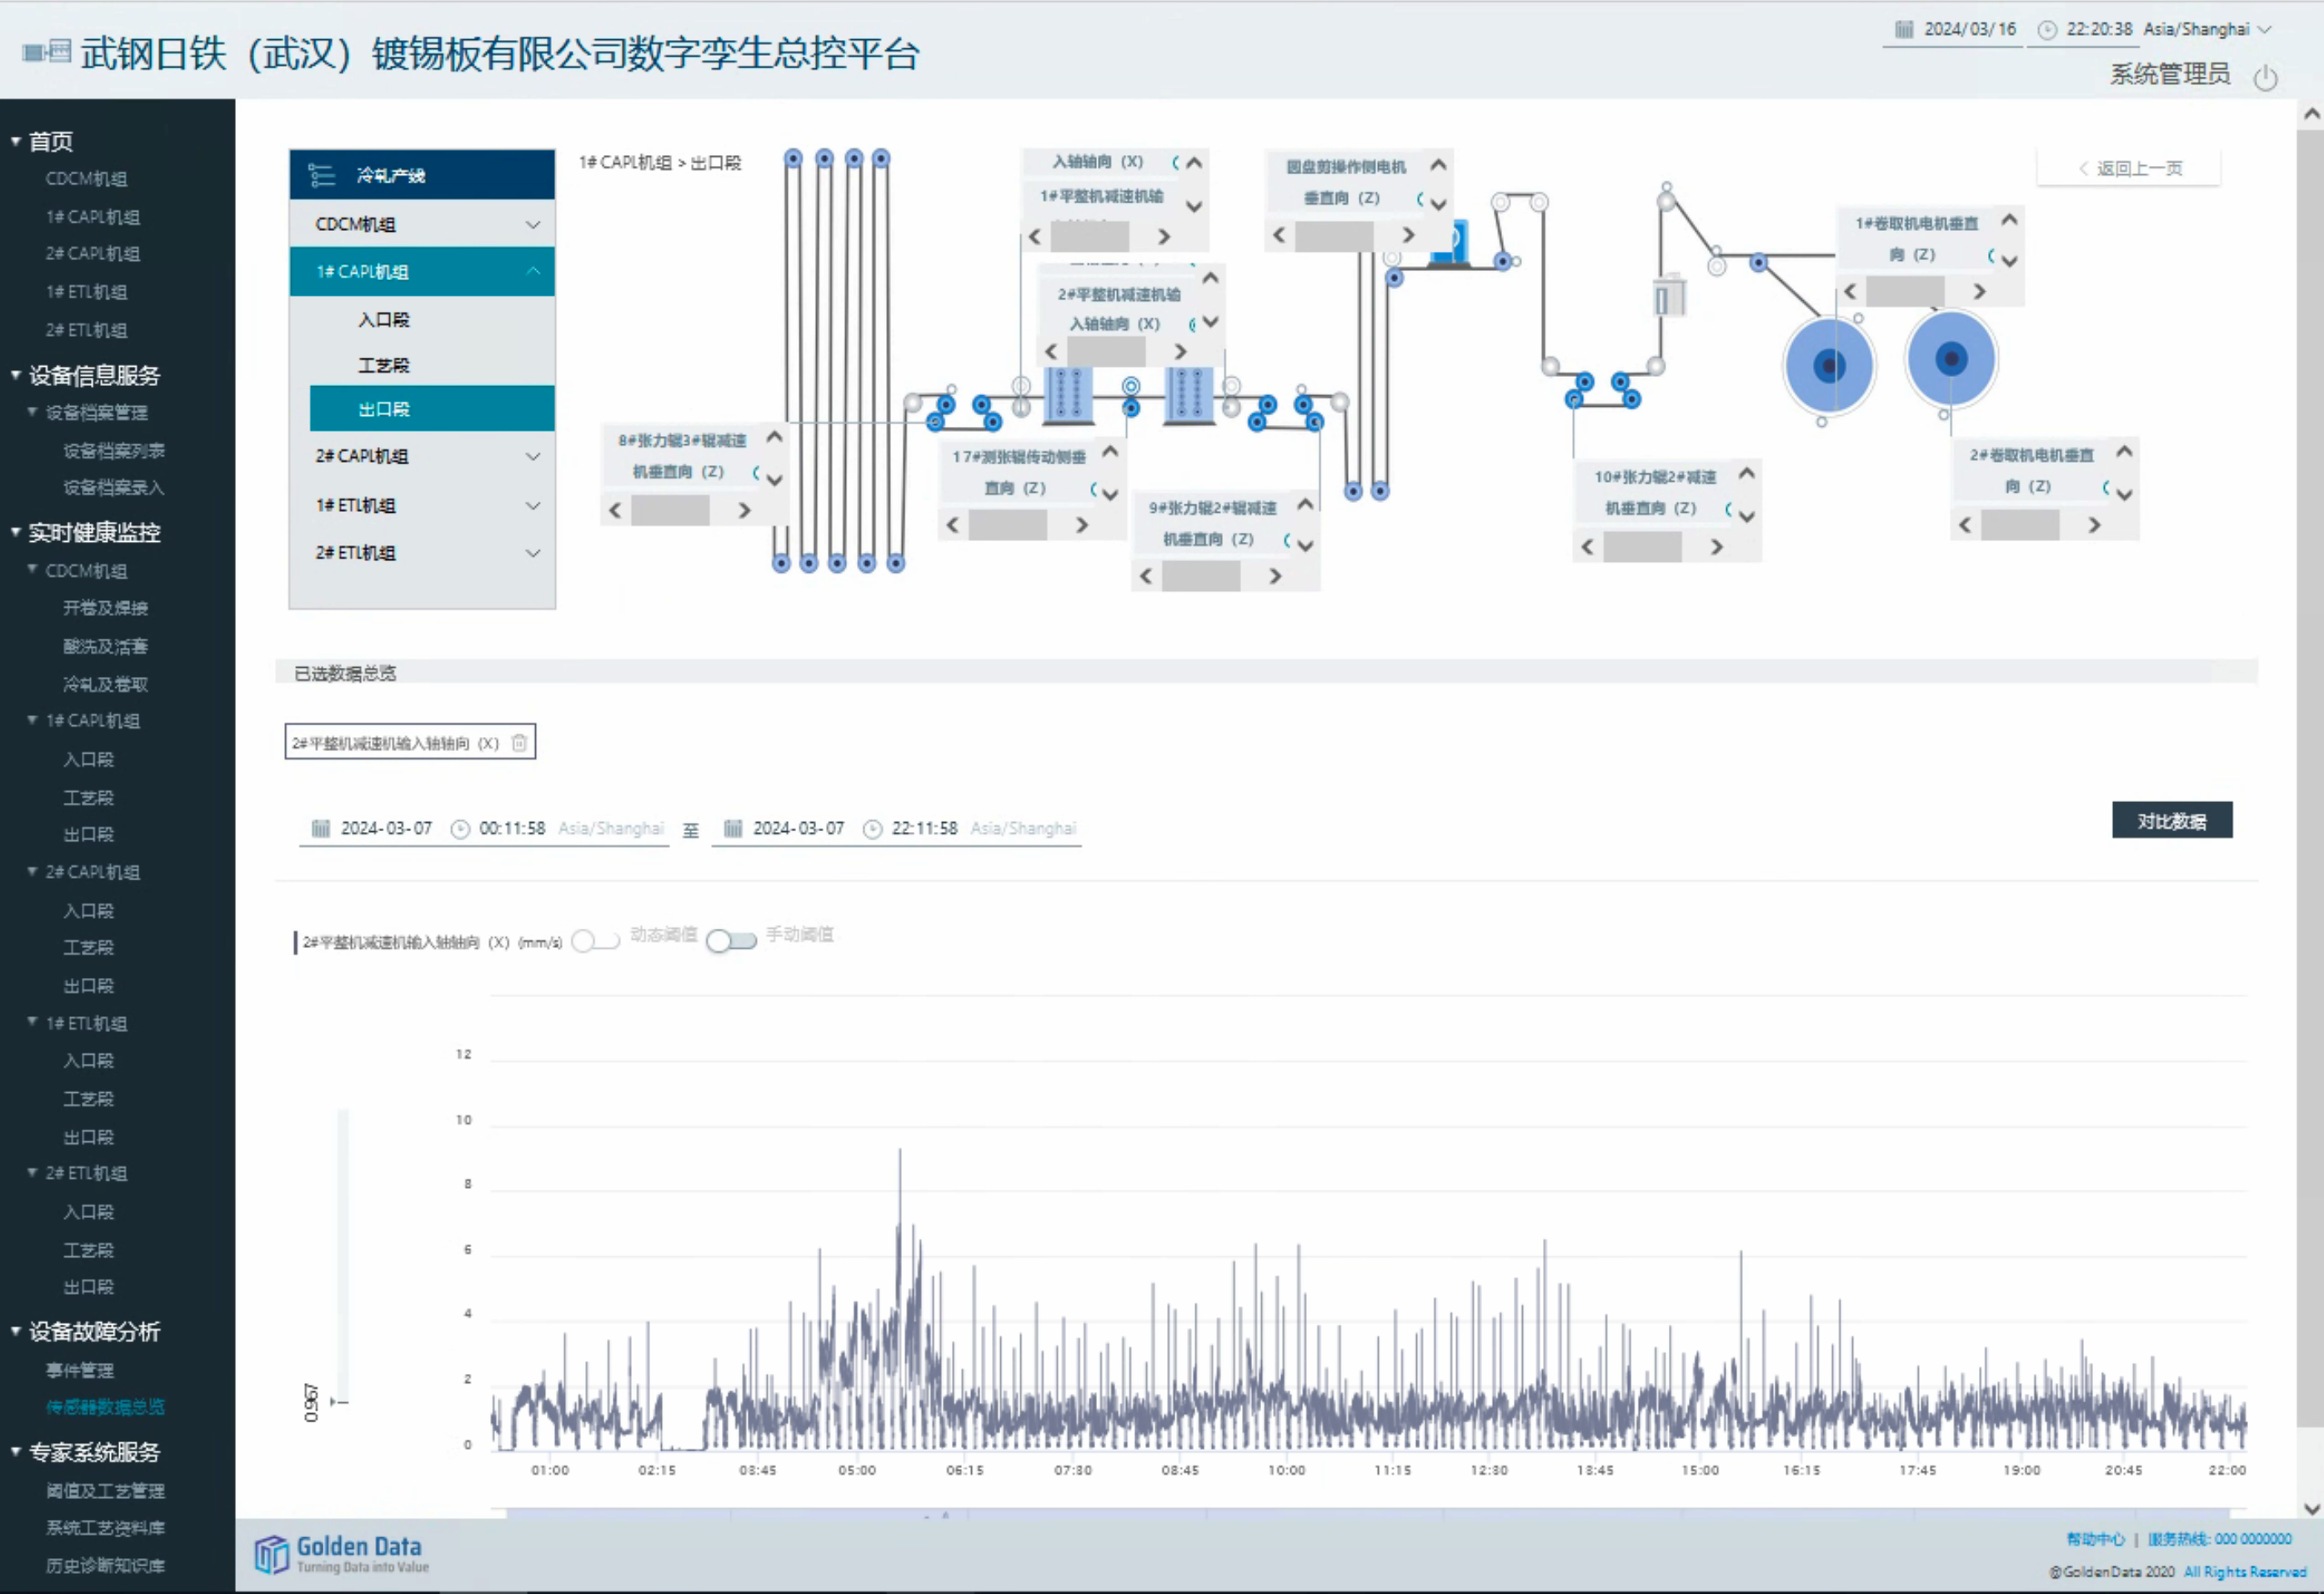Screen dimensions: 2324x1594
Task: Click up chevron on 圆盘剪操作侧电机 card
Action: tap(1438, 165)
